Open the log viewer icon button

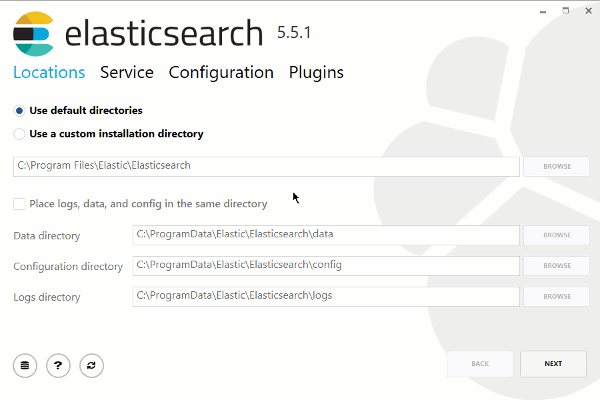coord(25,365)
